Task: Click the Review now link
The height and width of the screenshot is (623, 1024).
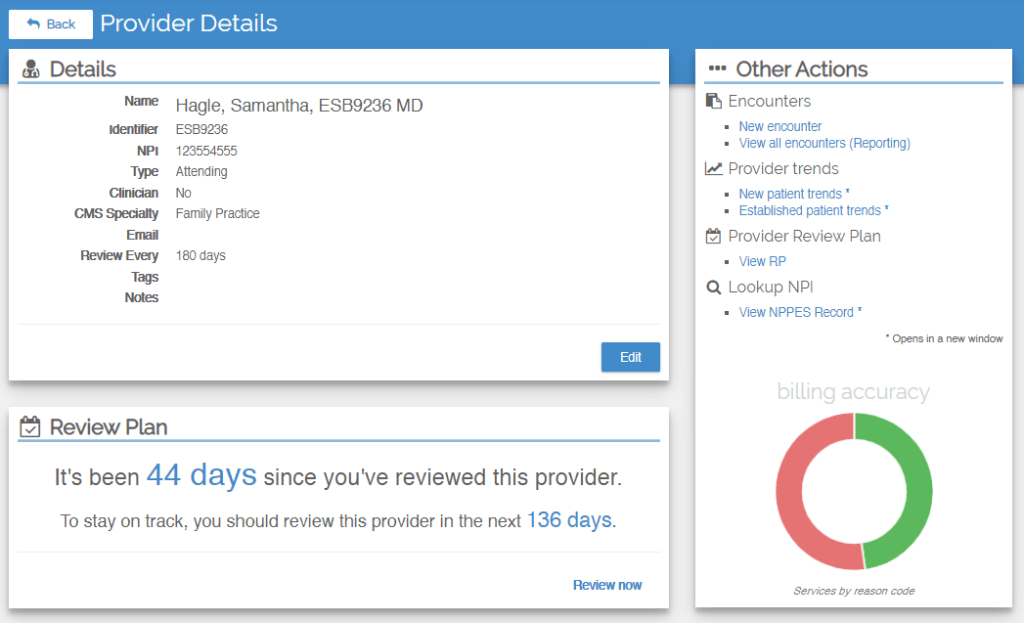Action: click(607, 585)
